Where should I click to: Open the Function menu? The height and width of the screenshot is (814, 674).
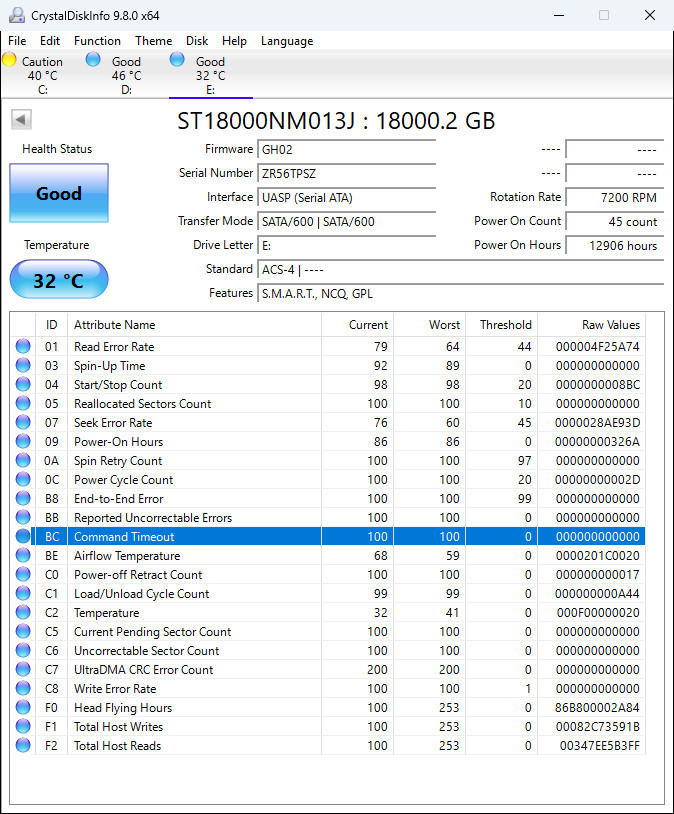coord(97,40)
